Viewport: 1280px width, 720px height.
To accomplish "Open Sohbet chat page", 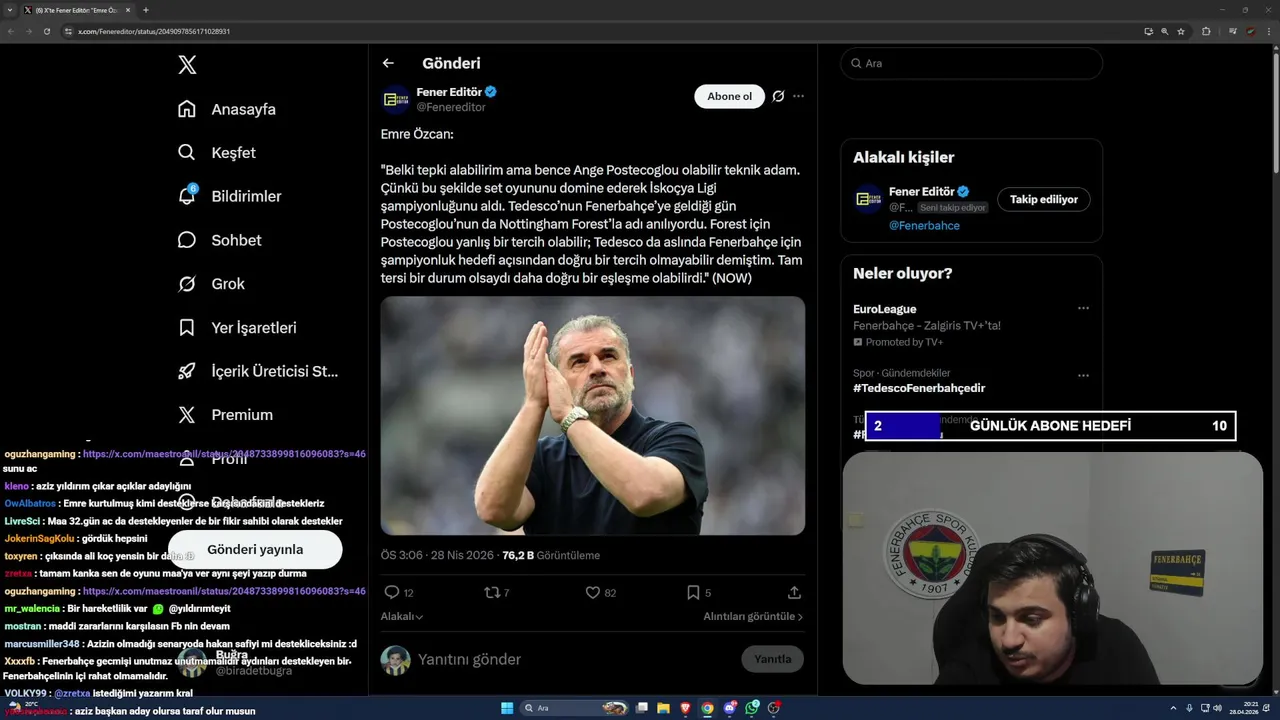I will (219, 240).
